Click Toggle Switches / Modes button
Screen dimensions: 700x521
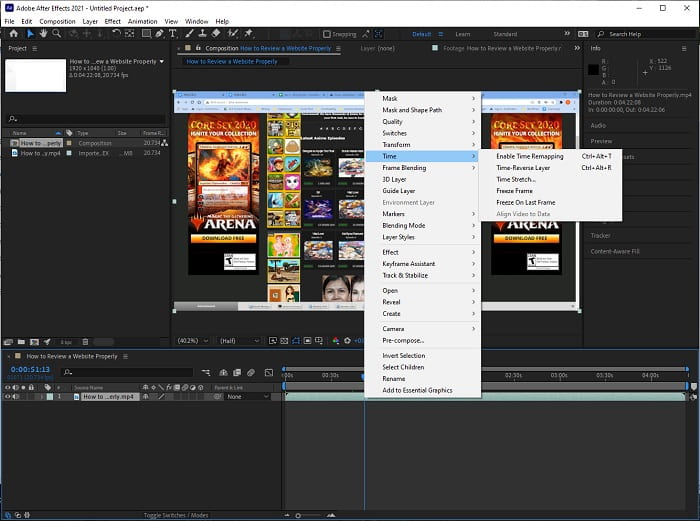pos(175,515)
